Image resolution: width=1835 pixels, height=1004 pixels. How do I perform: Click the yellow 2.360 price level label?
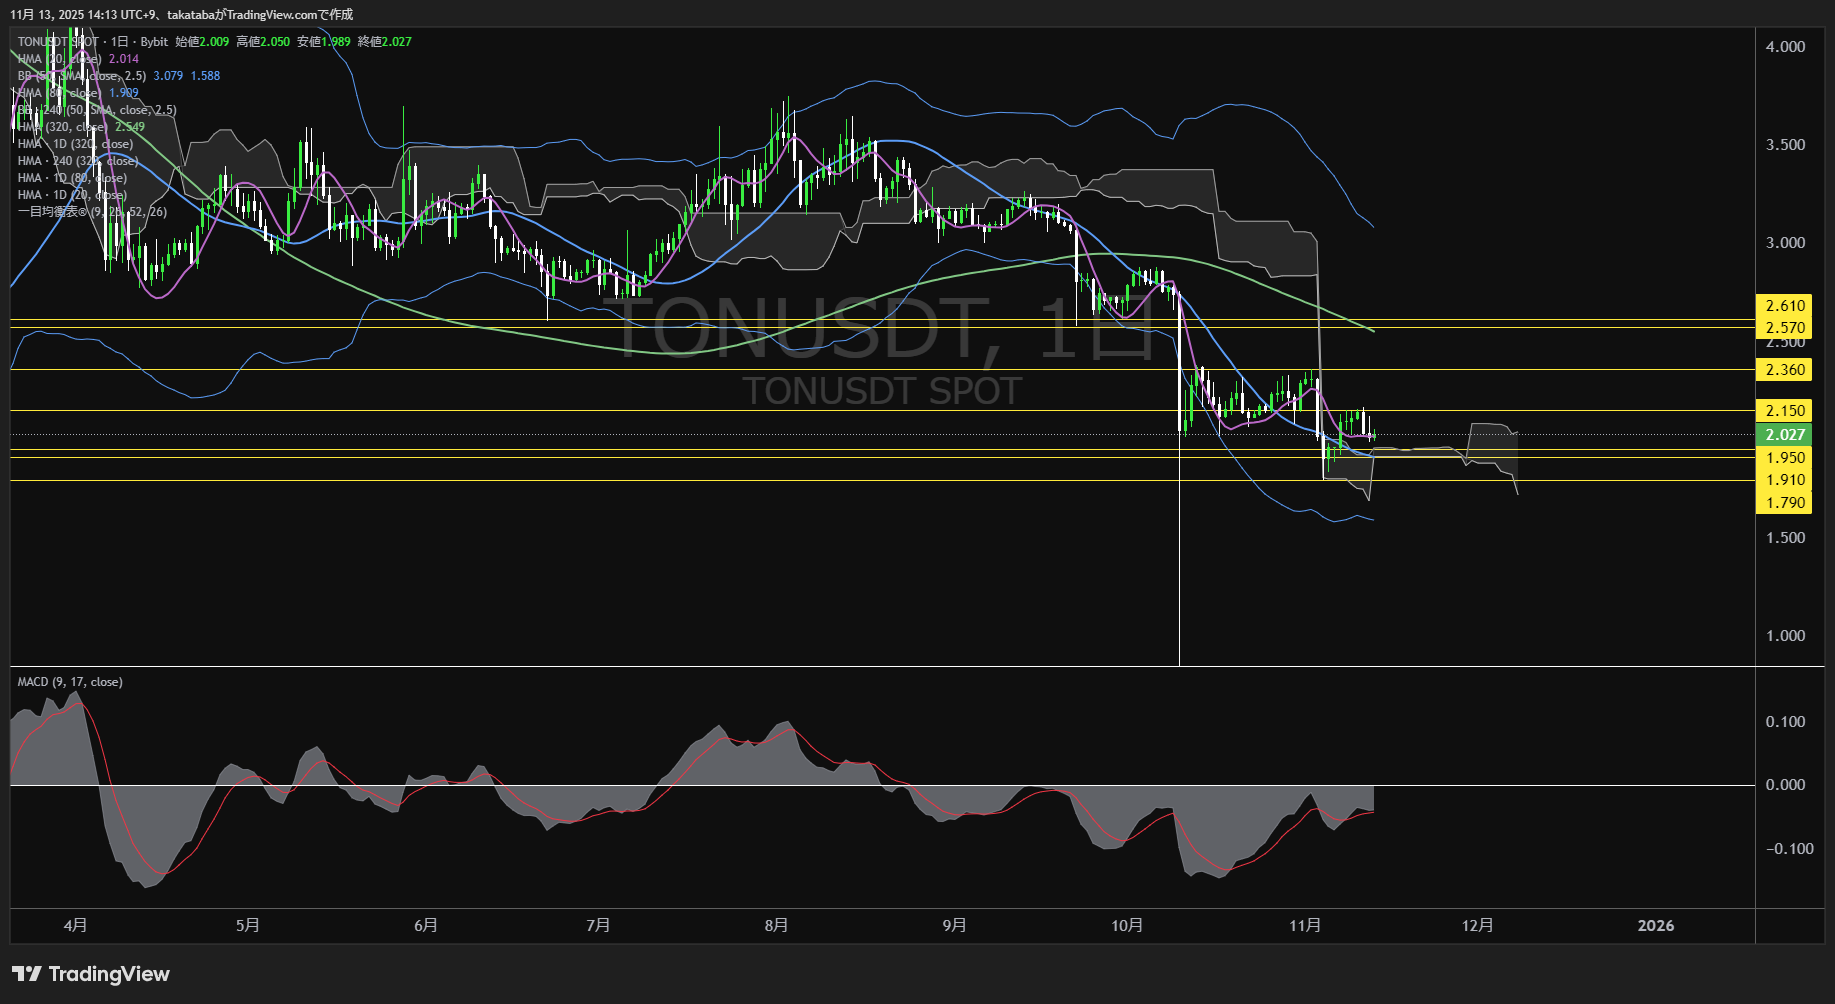point(1784,370)
